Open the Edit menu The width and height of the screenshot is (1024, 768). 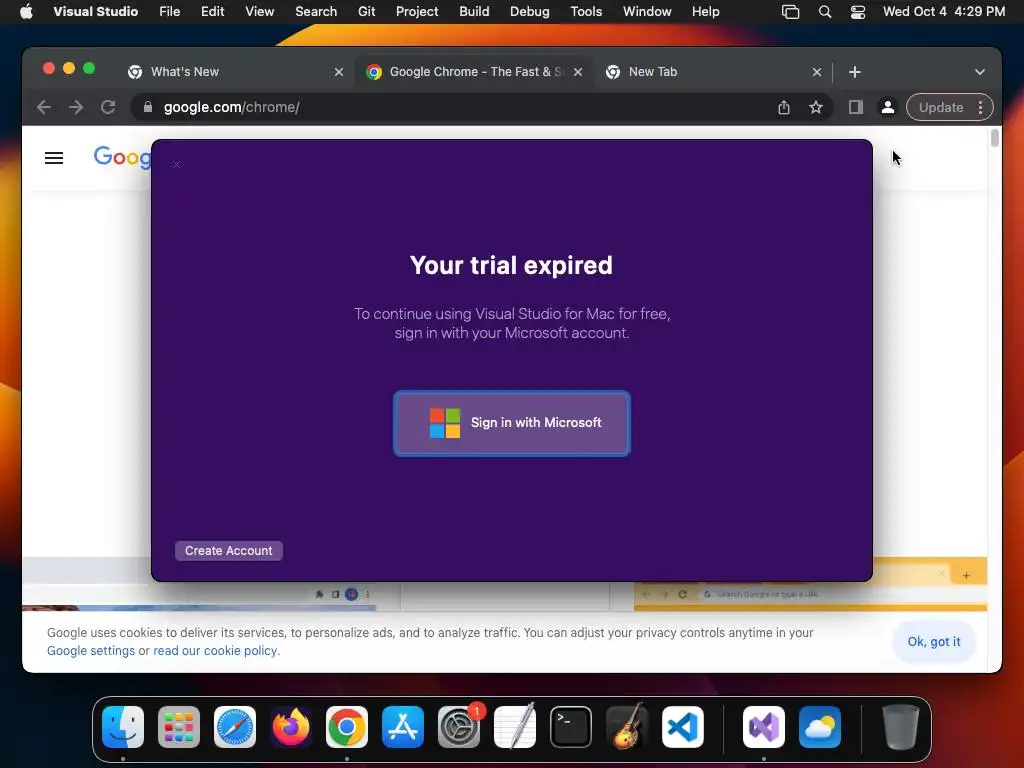212,12
